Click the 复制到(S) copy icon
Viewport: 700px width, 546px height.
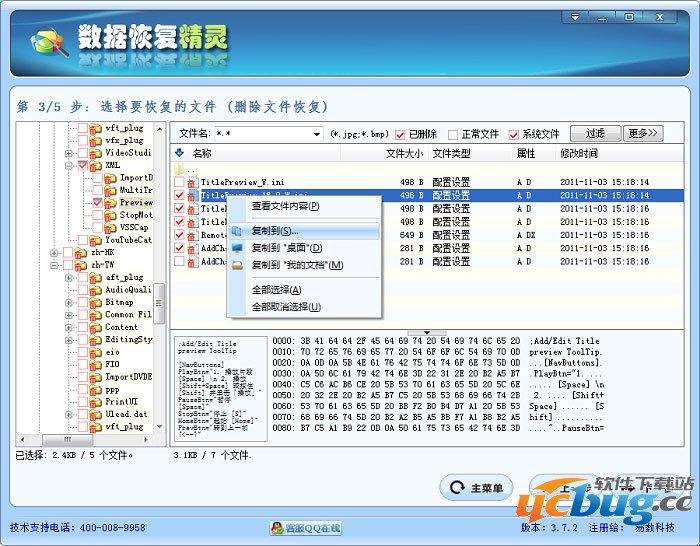point(237,231)
